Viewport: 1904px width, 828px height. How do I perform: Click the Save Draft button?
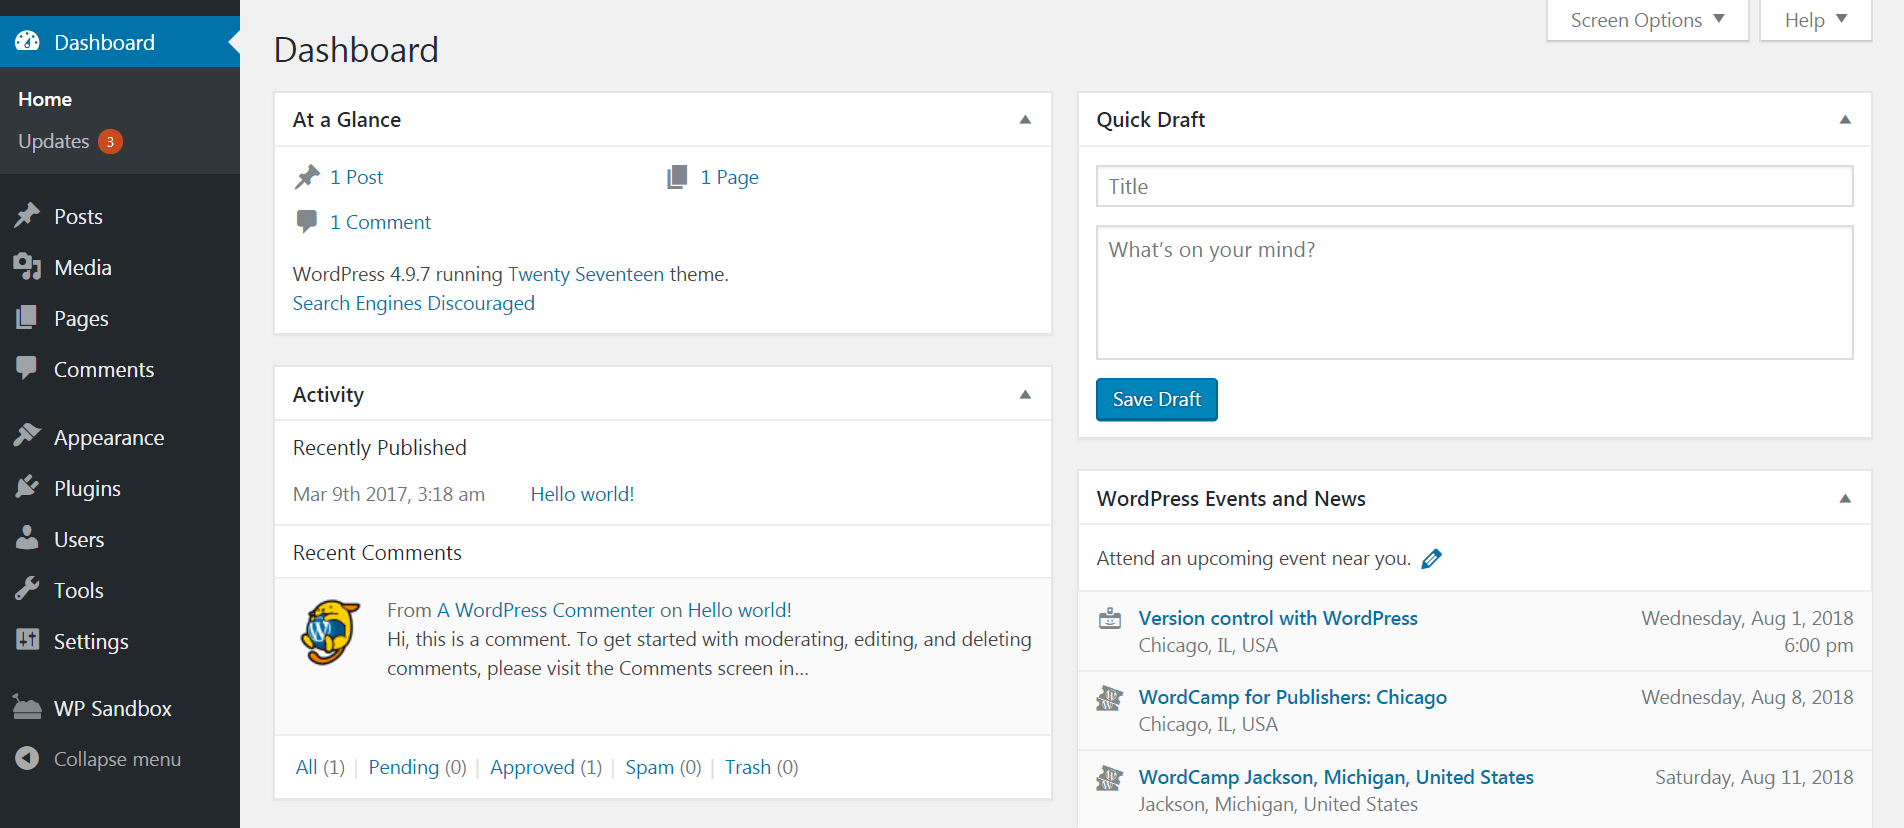(x=1157, y=399)
